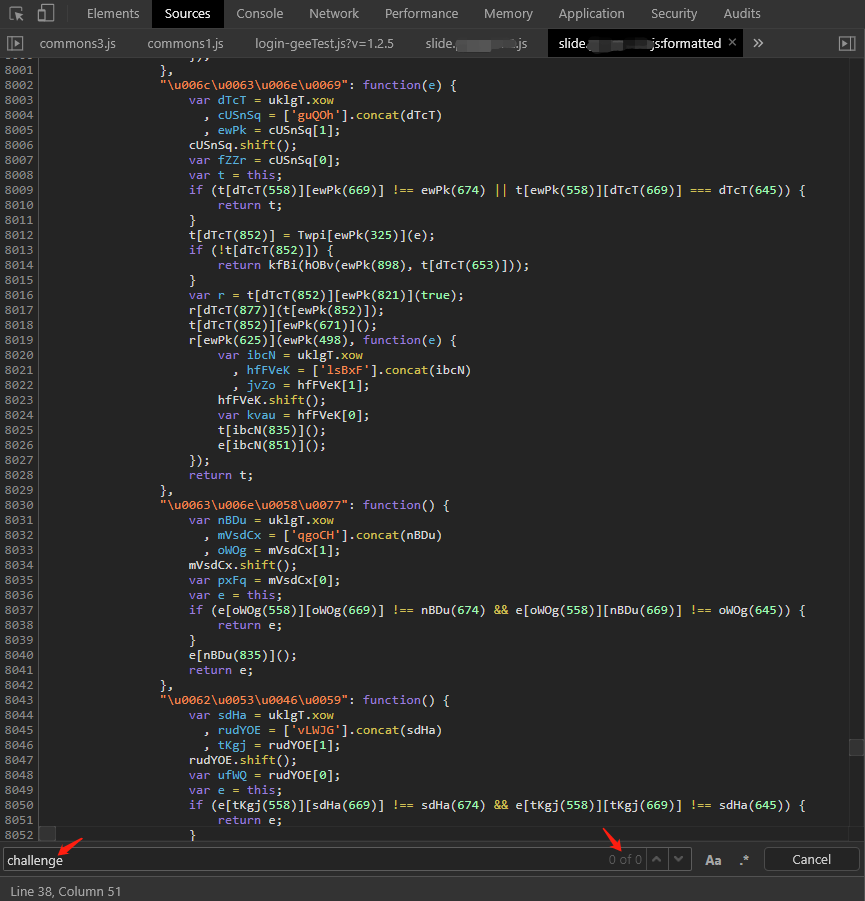Click the 0 of 0 match counter
This screenshot has width=865, height=901.
point(625,860)
